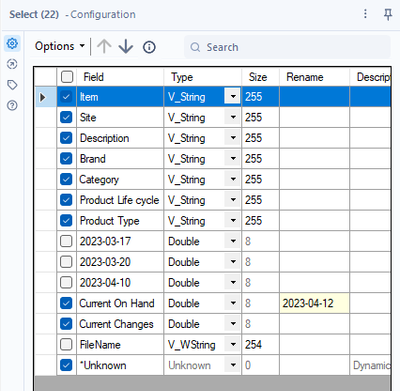Move selected field up with arrow
Image resolution: width=400 pixels, height=391 pixels.
point(104,47)
